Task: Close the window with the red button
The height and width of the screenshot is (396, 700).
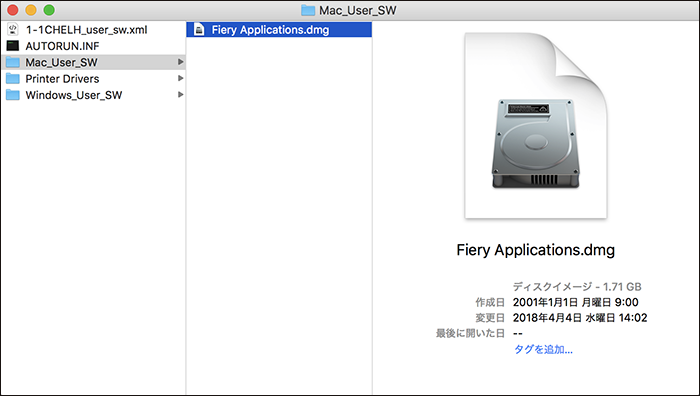Action: (x=13, y=10)
